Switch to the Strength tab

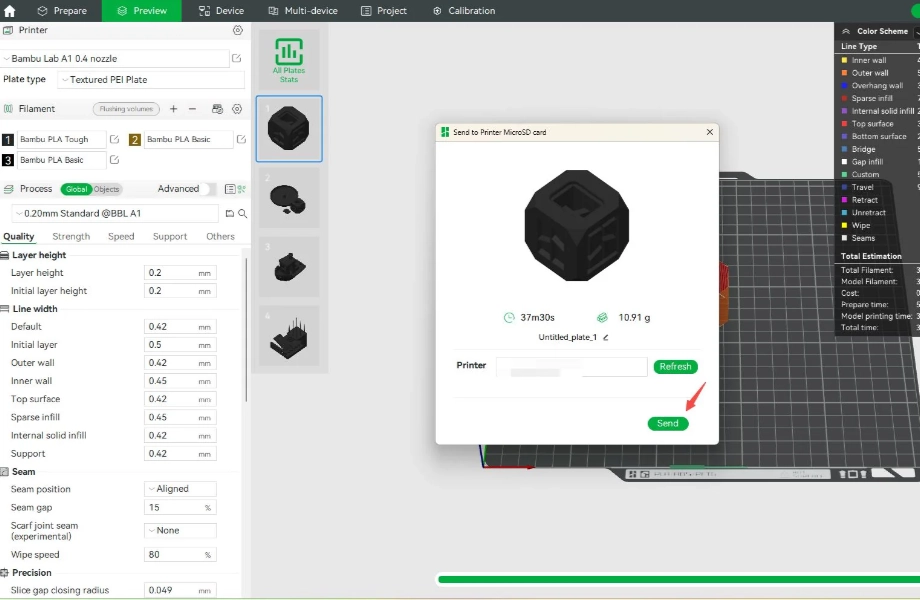tap(71, 237)
